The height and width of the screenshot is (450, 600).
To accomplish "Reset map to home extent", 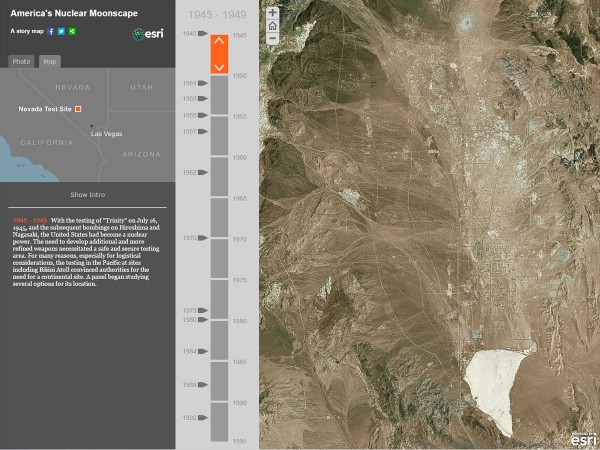I will [272, 26].
